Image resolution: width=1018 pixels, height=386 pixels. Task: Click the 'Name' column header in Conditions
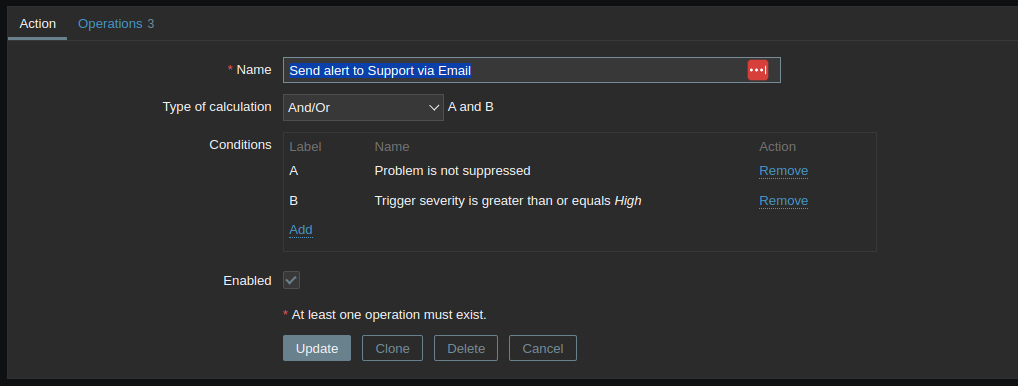(391, 147)
